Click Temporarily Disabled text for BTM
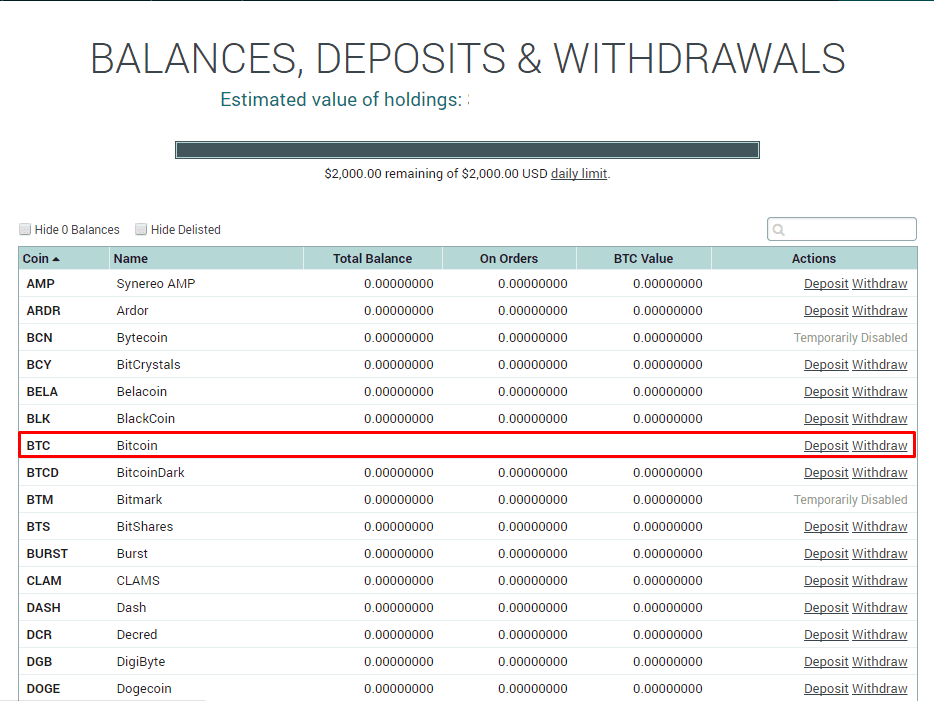Screen dimensions: 934x701 click(851, 500)
